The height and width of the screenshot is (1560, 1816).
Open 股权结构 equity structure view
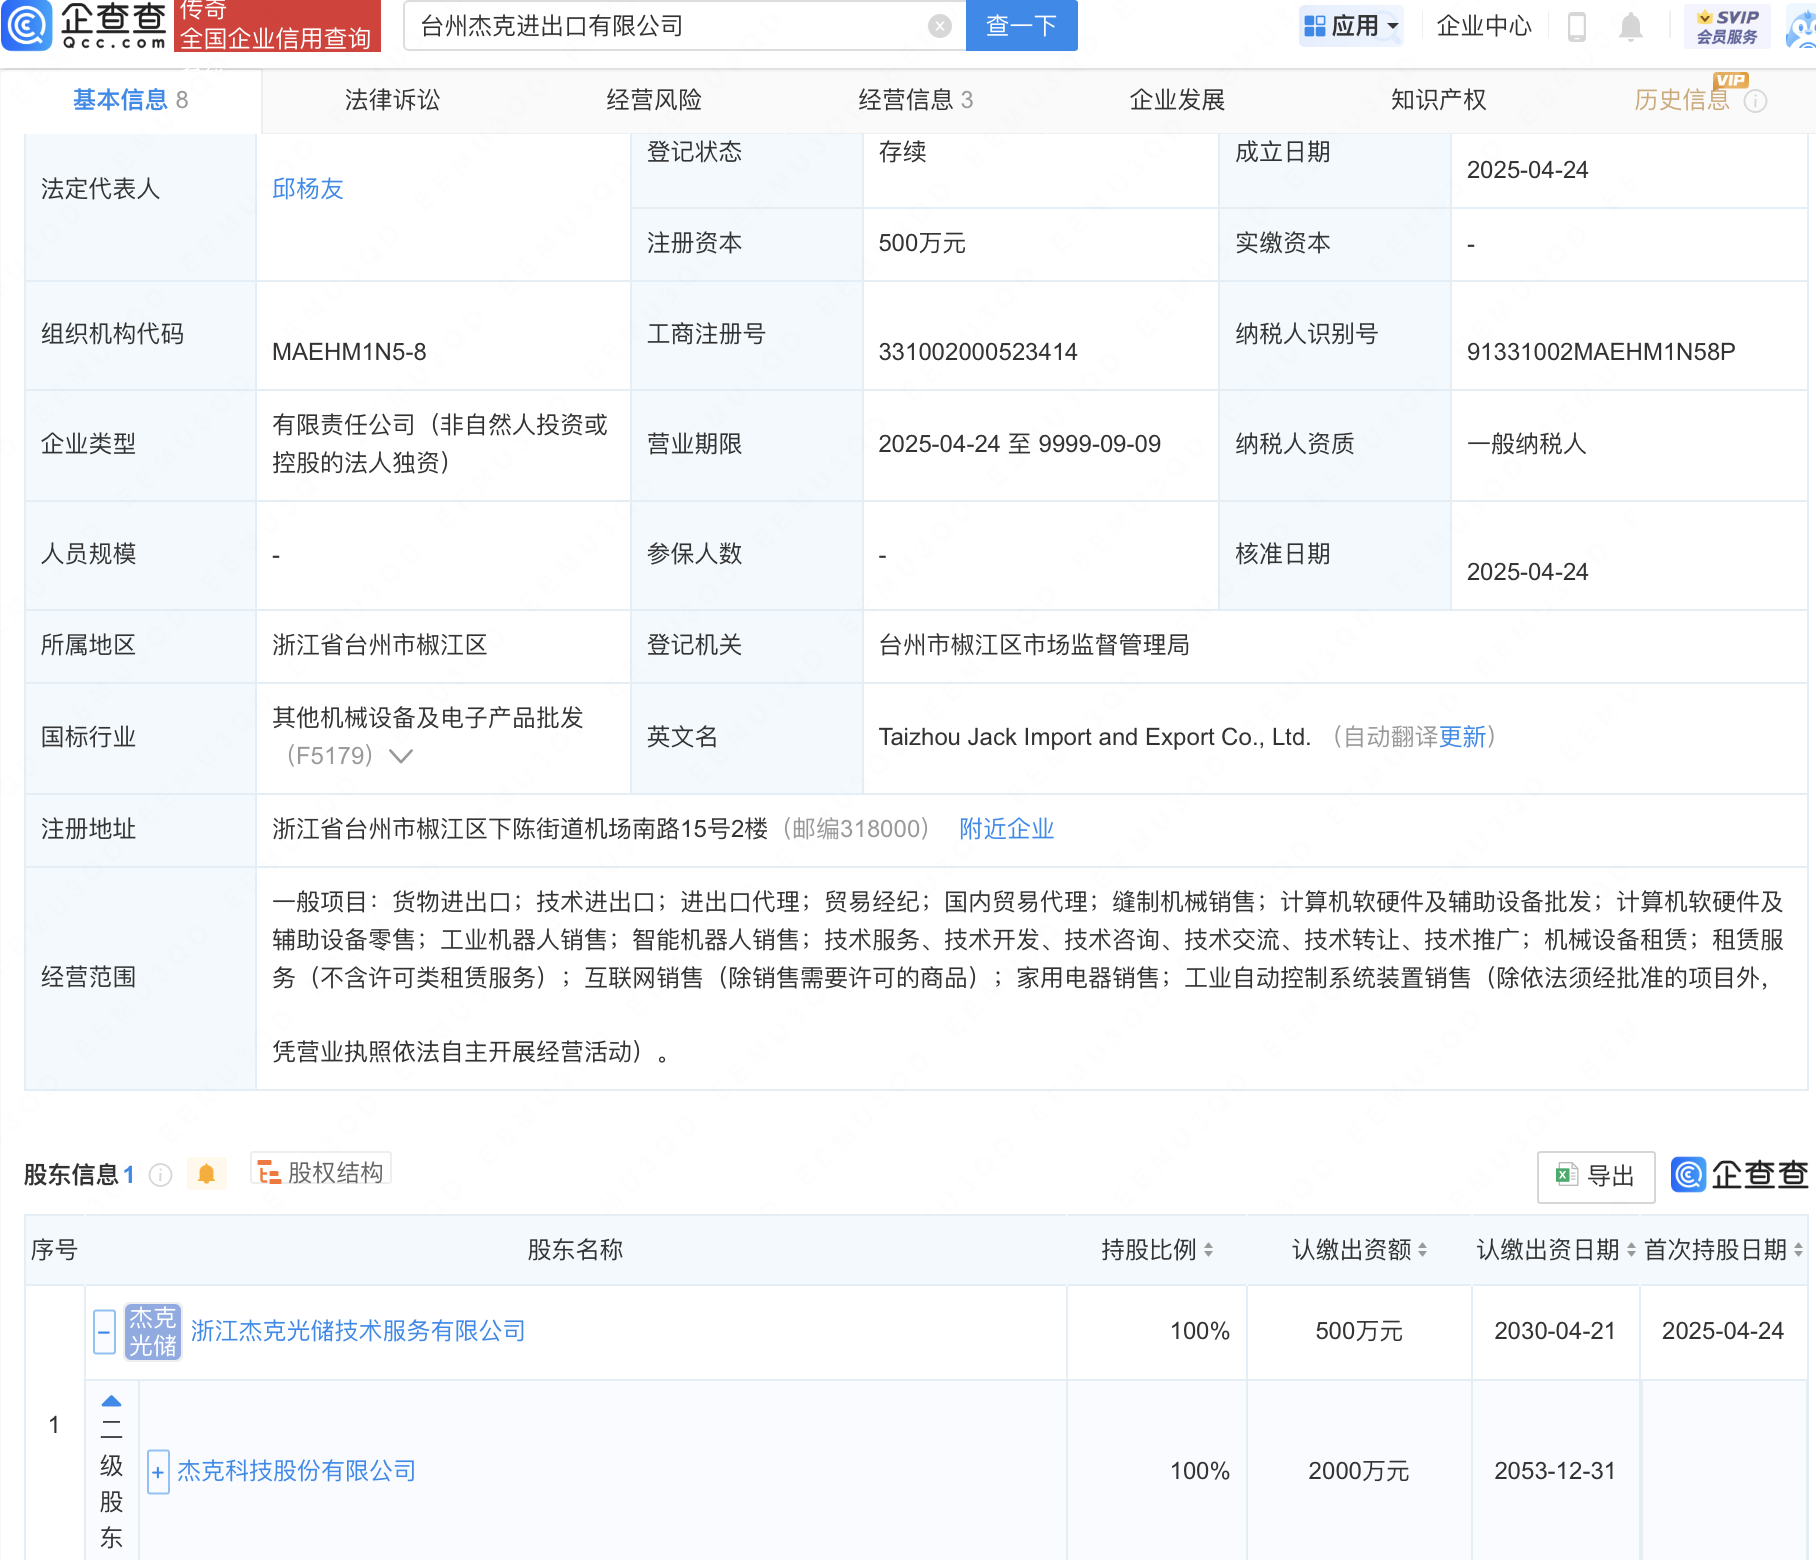point(321,1172)
